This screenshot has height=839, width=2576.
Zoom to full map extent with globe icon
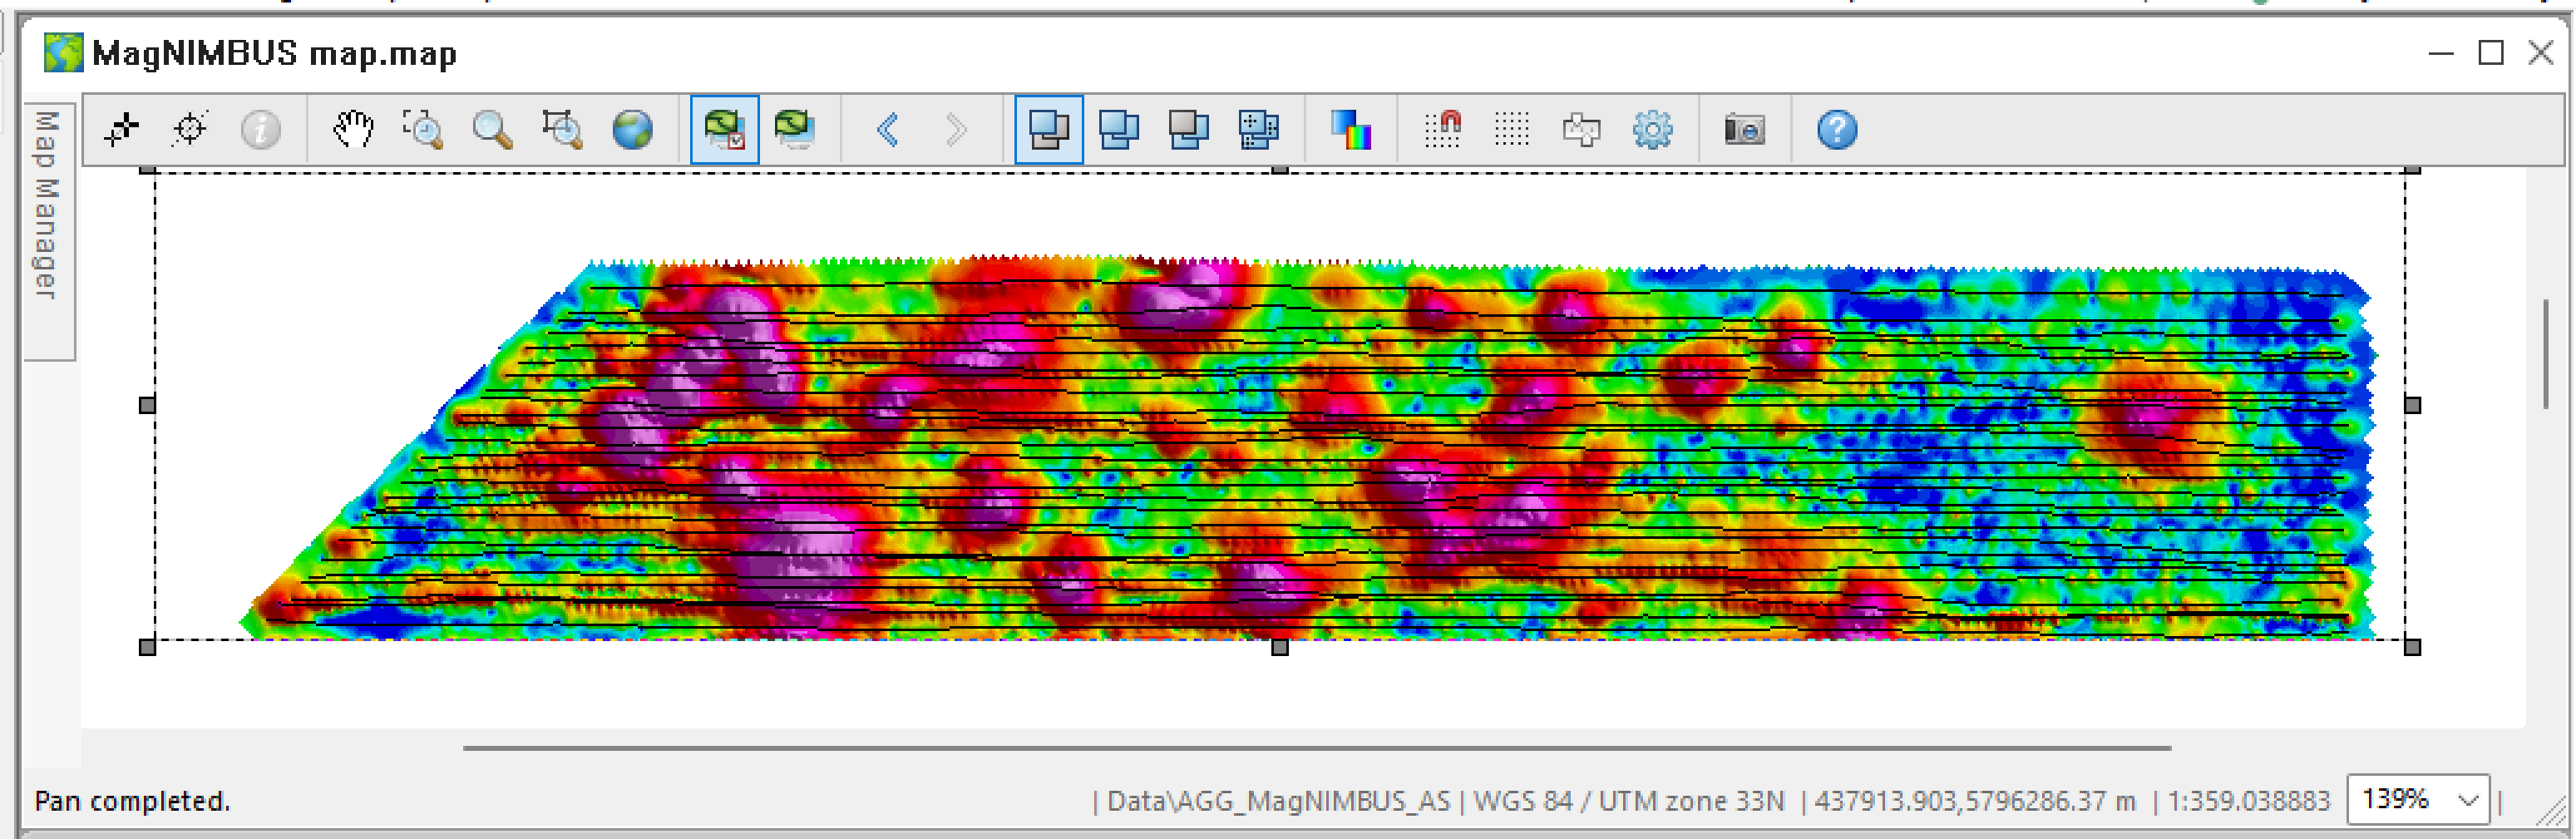coord(632,129)
